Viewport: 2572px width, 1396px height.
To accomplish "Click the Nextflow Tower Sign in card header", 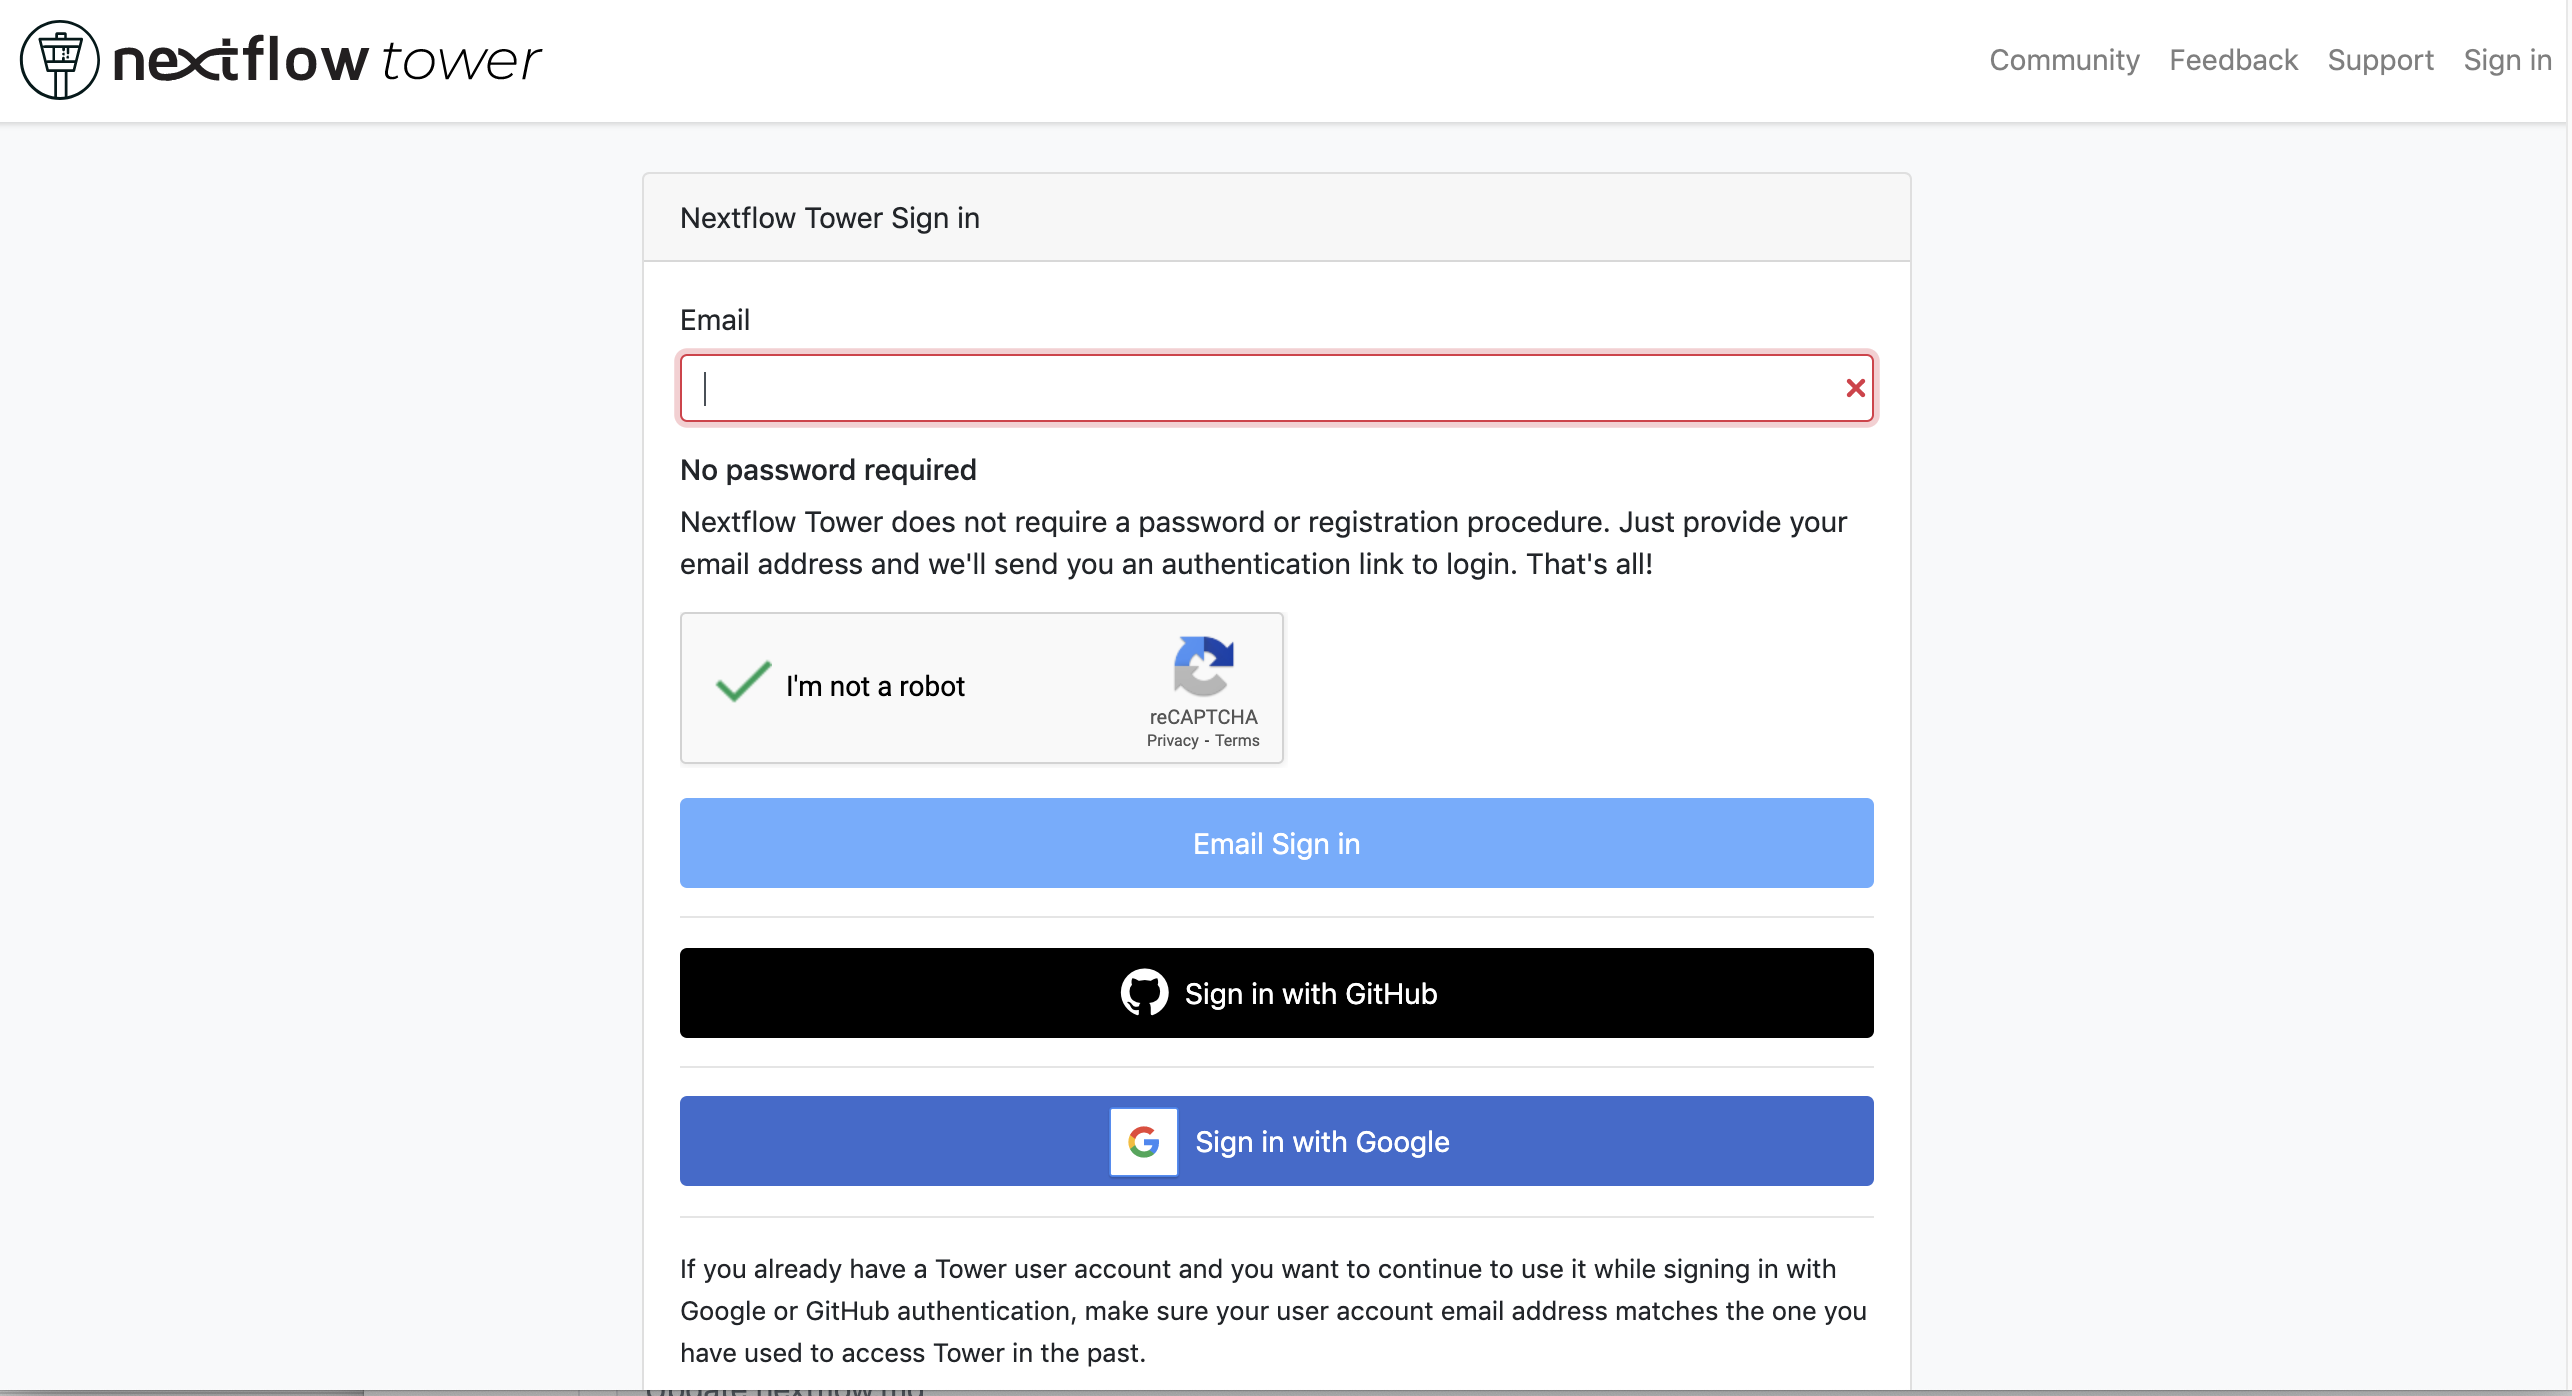I will point(1276,218).
